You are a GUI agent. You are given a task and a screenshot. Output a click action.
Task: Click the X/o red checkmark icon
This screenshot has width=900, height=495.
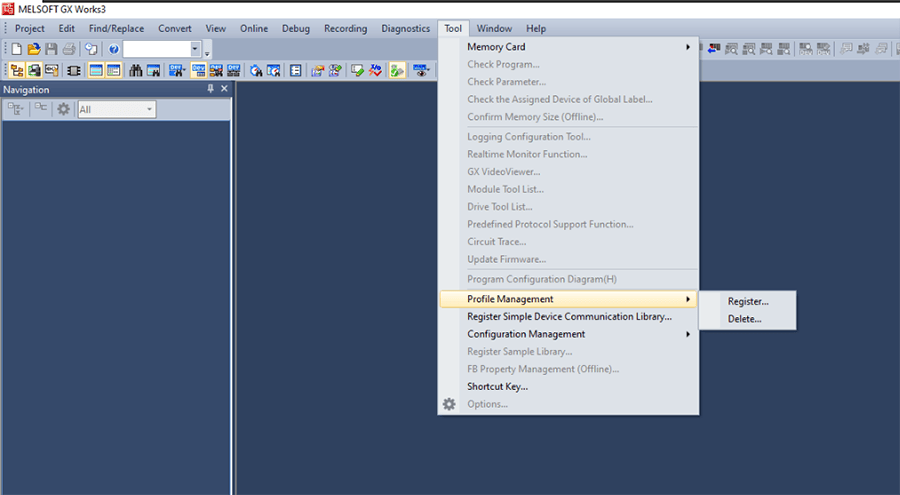375,71
